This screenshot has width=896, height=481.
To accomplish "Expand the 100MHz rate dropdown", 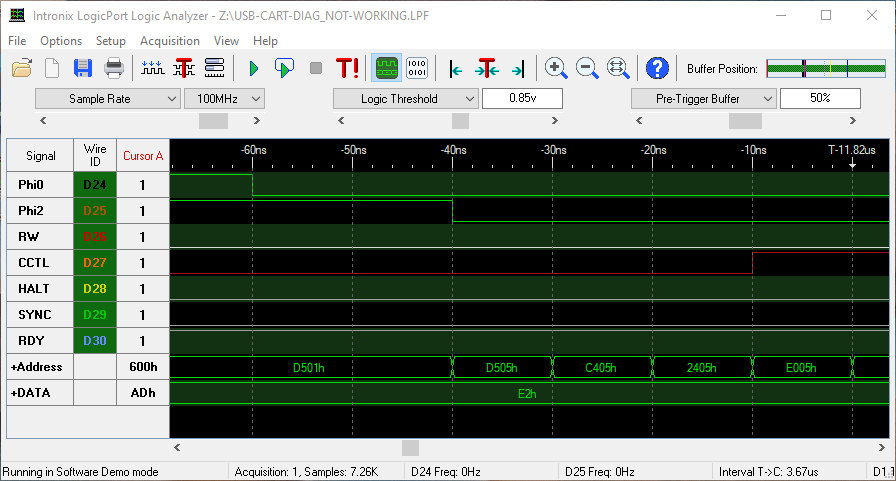I will [224, 99].
